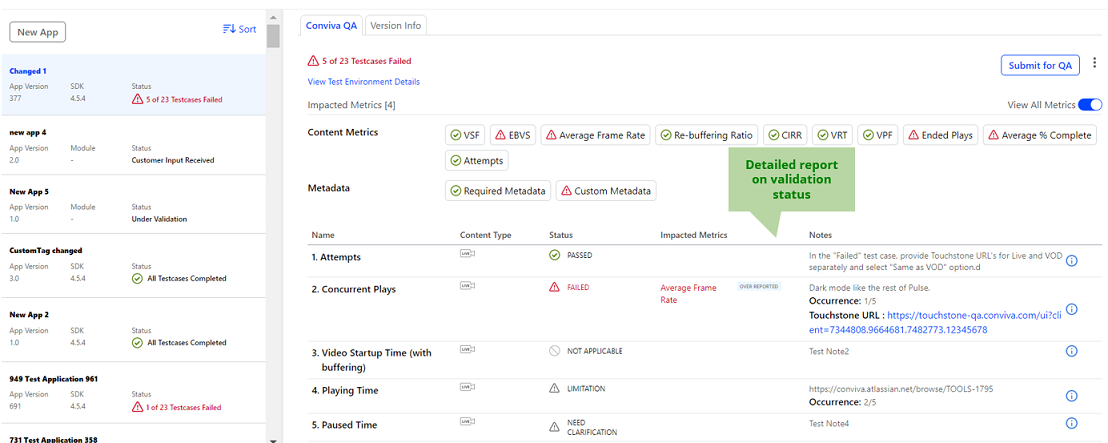The width and height of the screenshot is (1108, 443).
Task: Click the New App button
Action: (x=37, y=32)
